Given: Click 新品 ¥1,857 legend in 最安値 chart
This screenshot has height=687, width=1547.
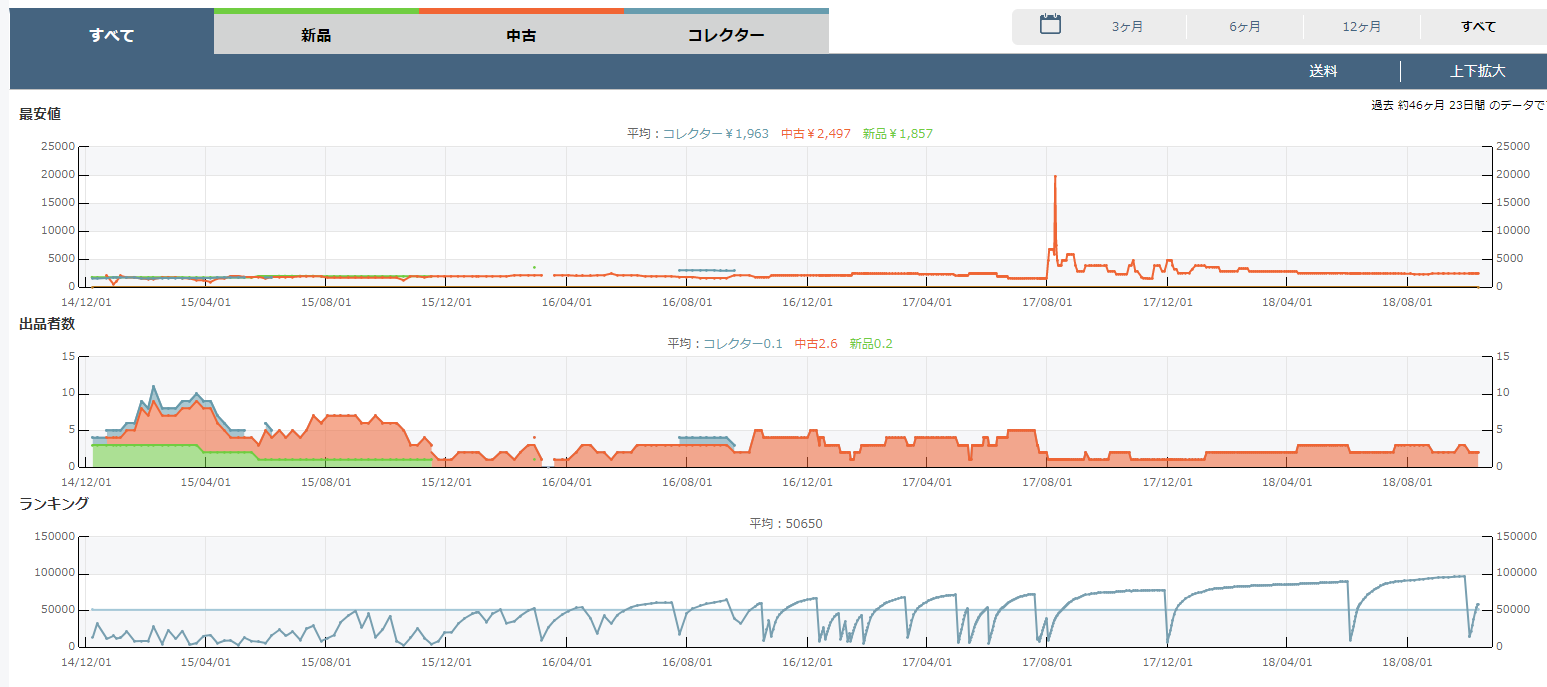Looking at the screenshot, I should [x=897, y=133].
